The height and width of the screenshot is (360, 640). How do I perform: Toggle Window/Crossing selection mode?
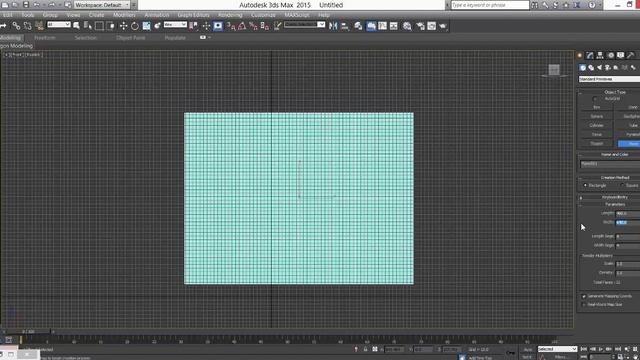(111, 26)
